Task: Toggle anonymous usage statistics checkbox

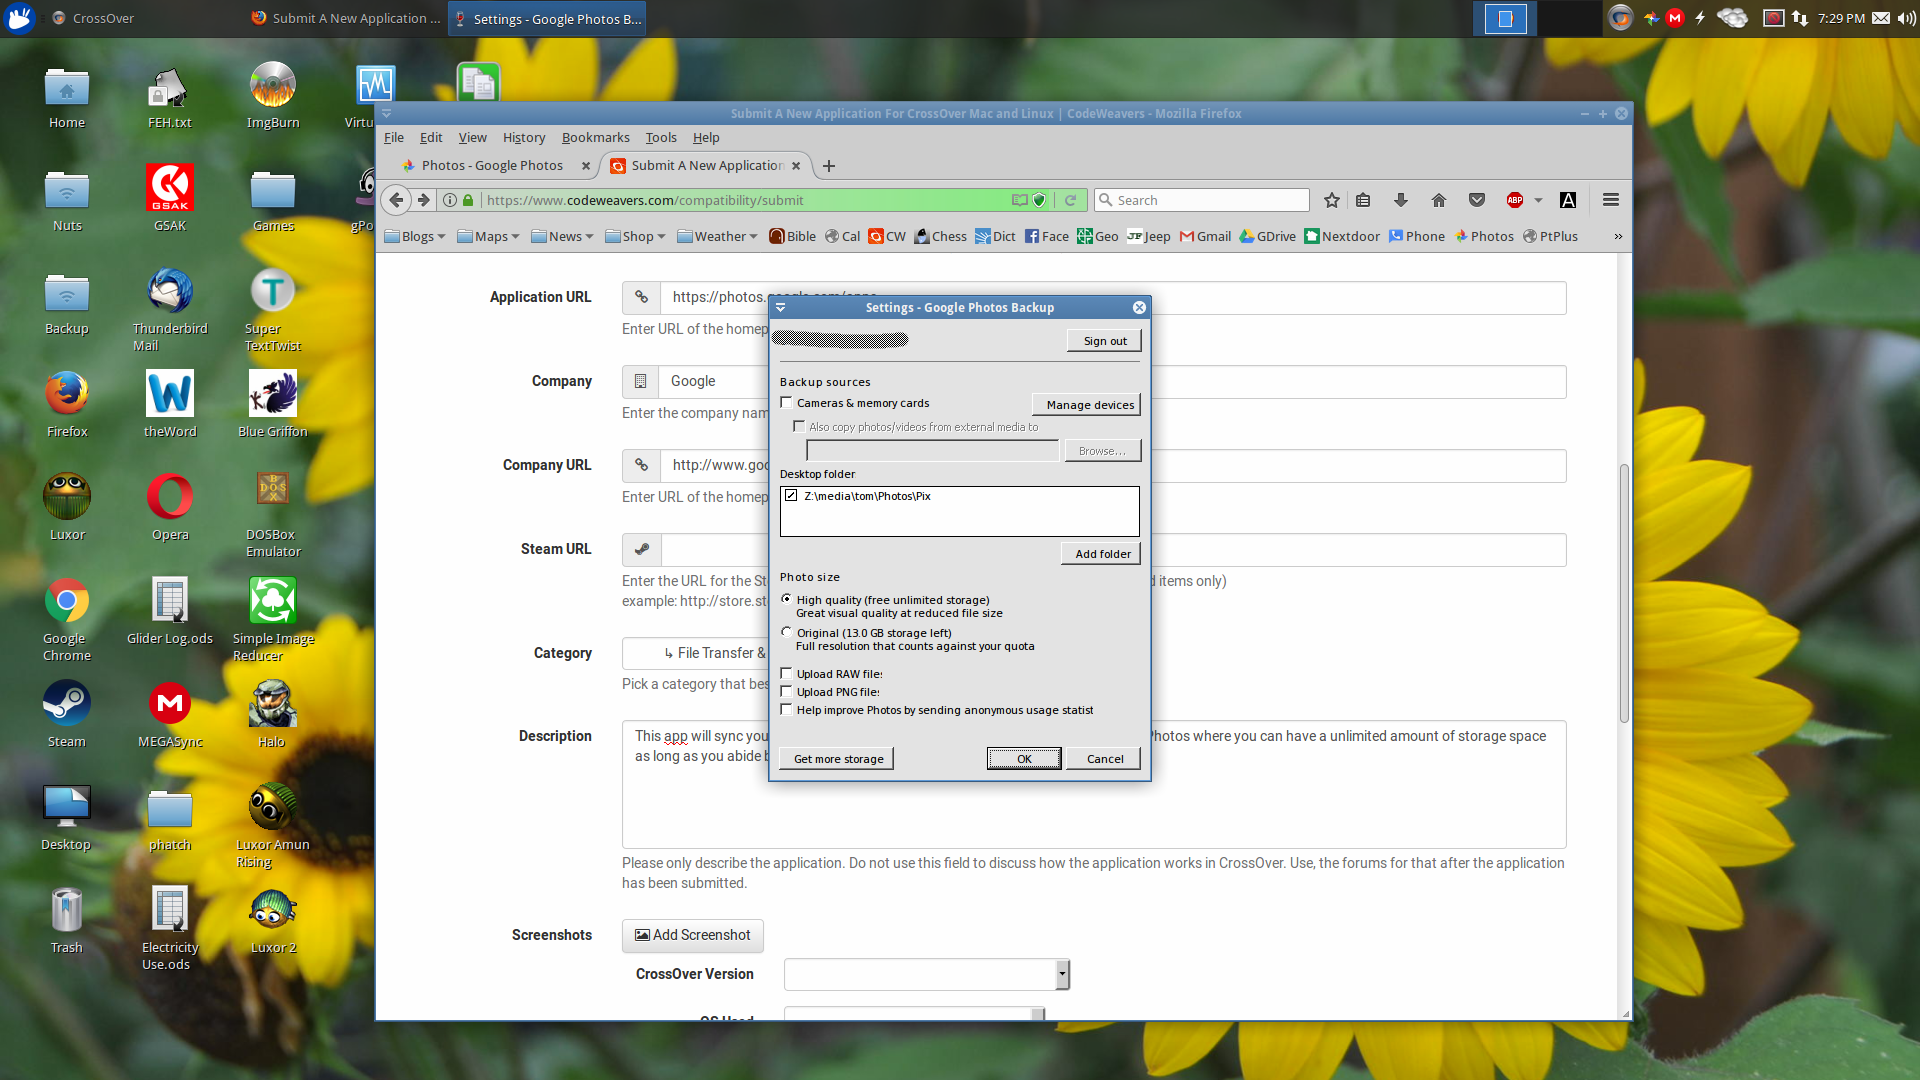Action: coord(787,710)
